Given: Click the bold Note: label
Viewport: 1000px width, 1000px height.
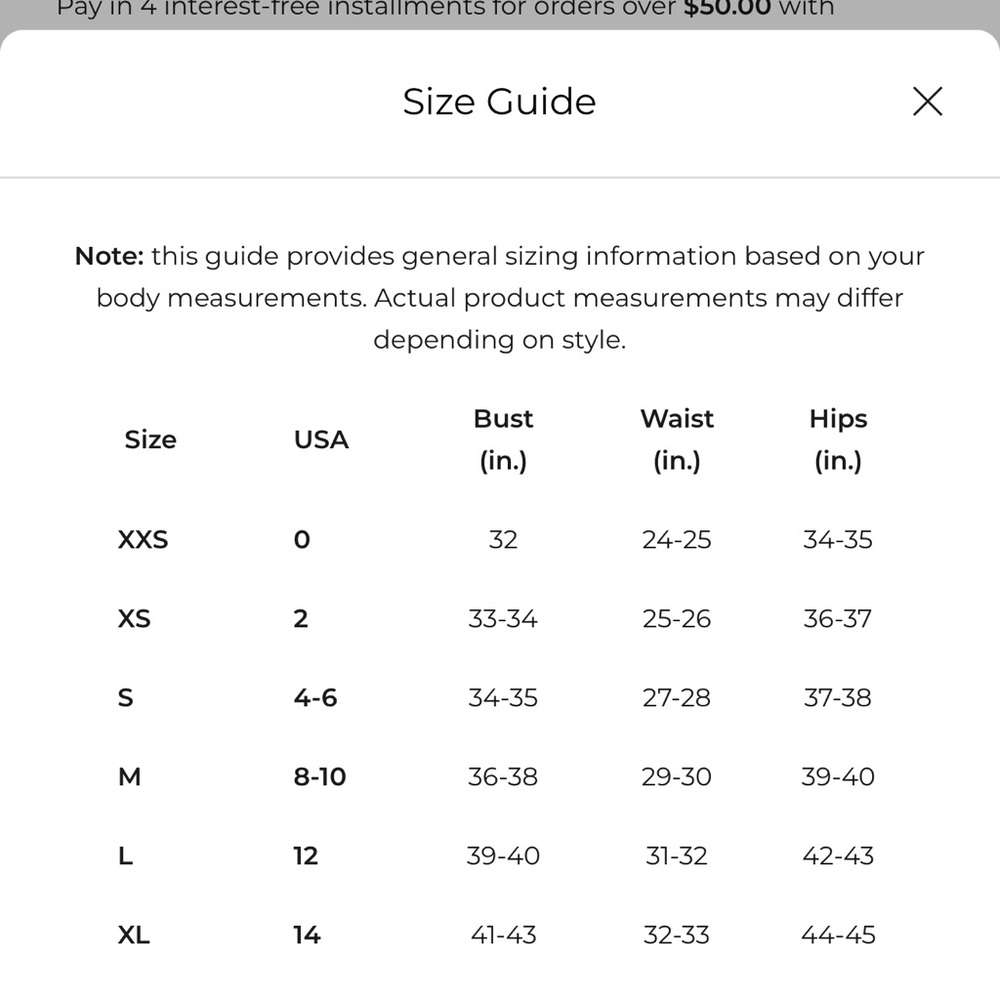Looking at the screenshot, I should 110,256.
